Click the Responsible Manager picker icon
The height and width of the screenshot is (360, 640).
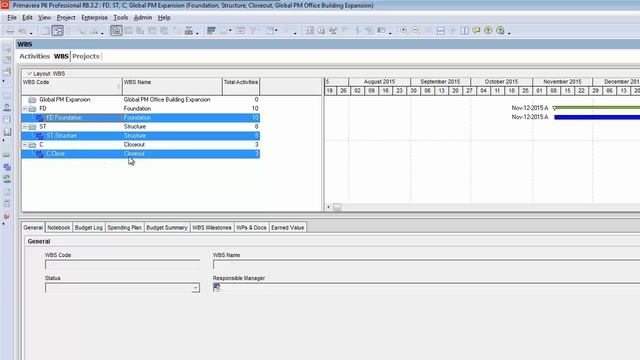click(x=217, y=288)
